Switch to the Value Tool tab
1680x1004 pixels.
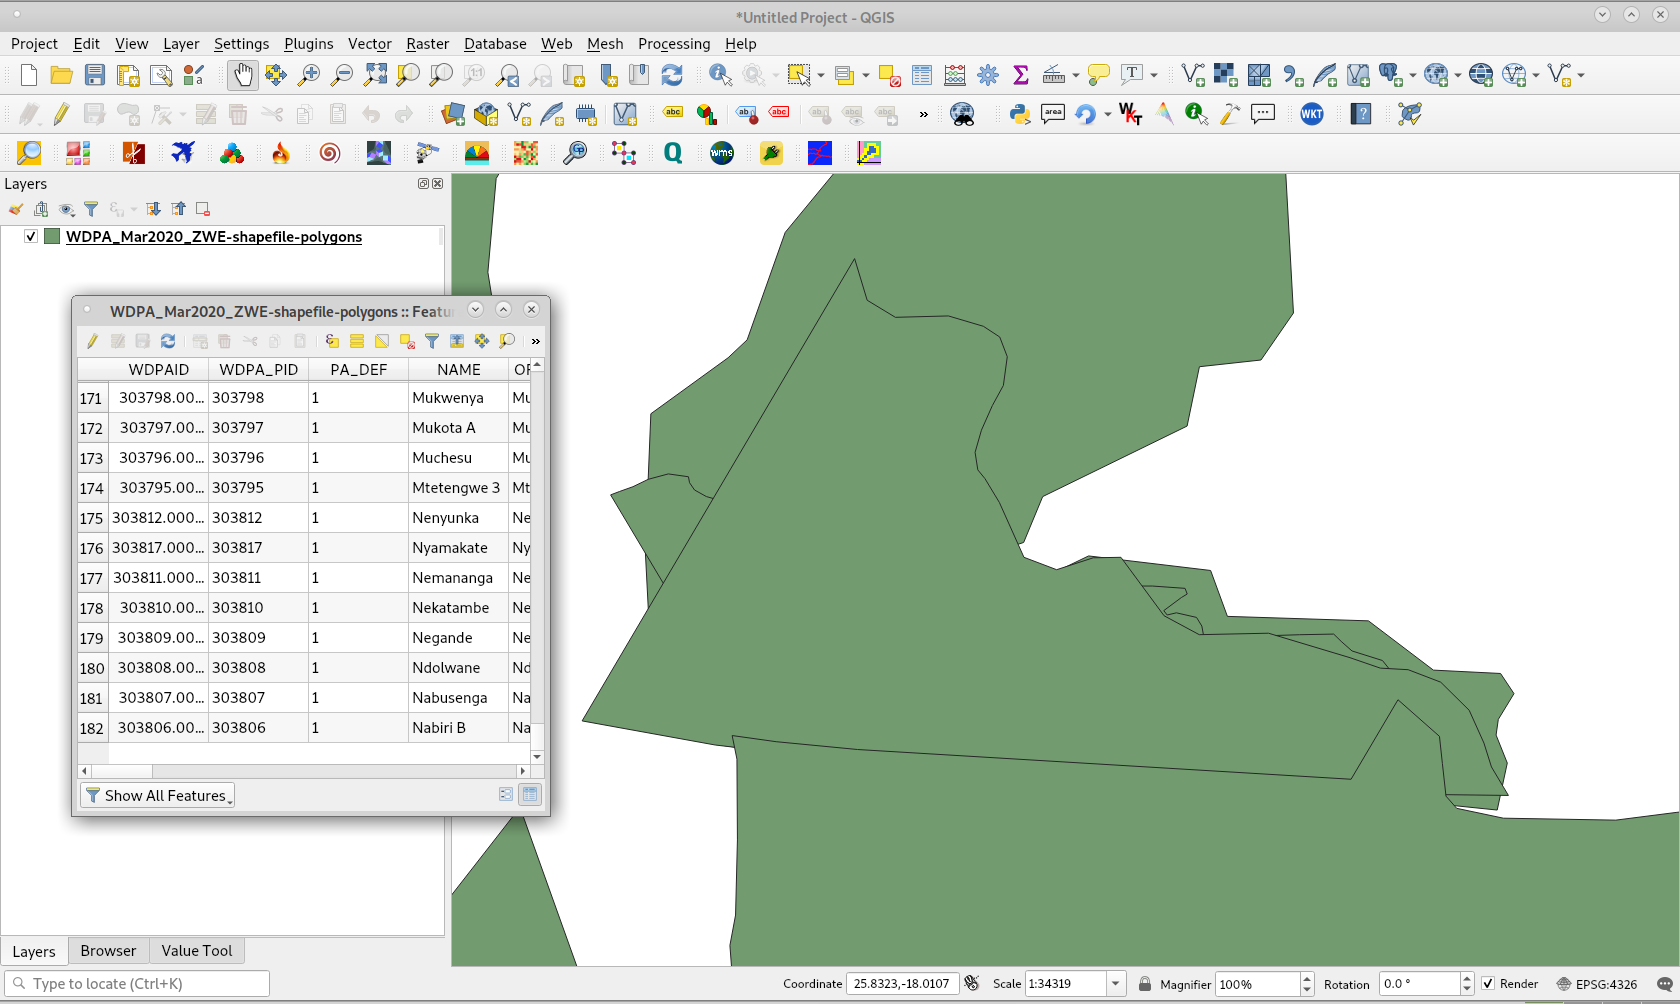[196, 951]
